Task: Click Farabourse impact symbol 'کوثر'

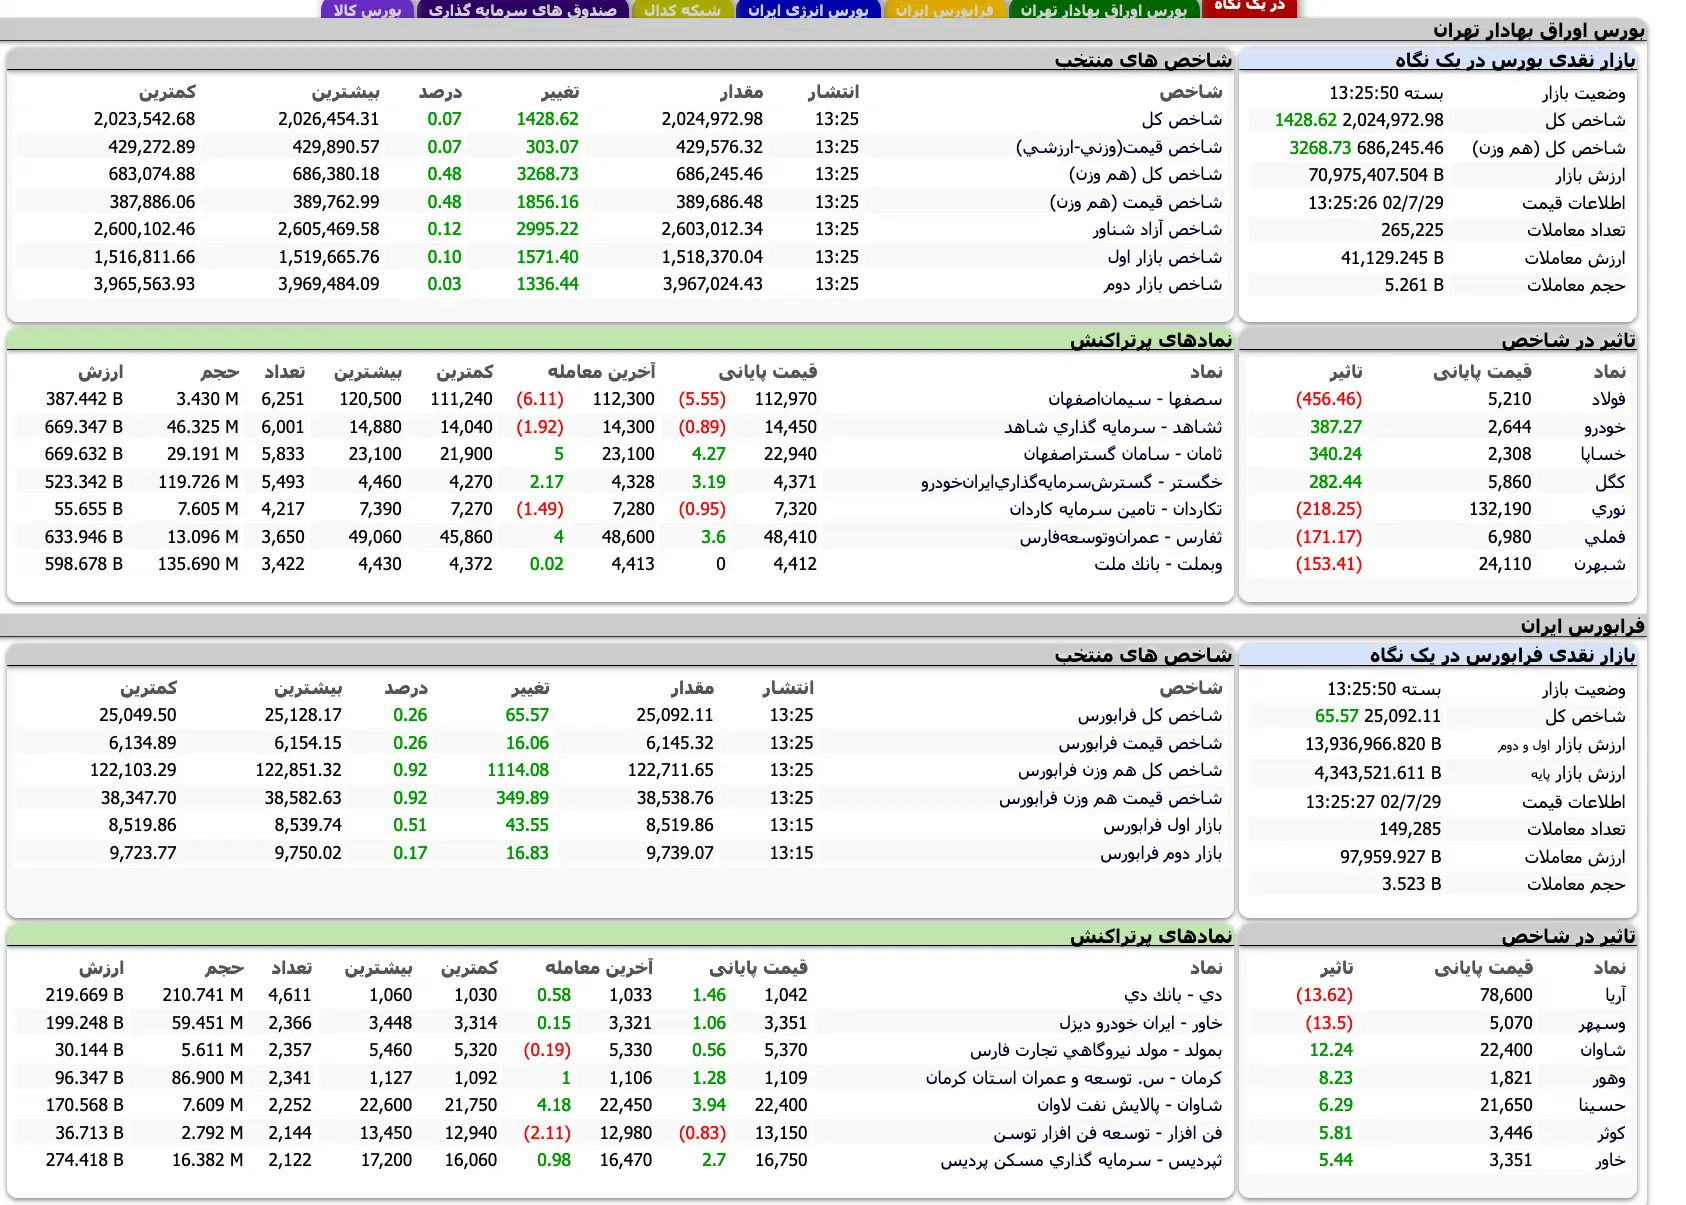Action: pos(1611,1133)
